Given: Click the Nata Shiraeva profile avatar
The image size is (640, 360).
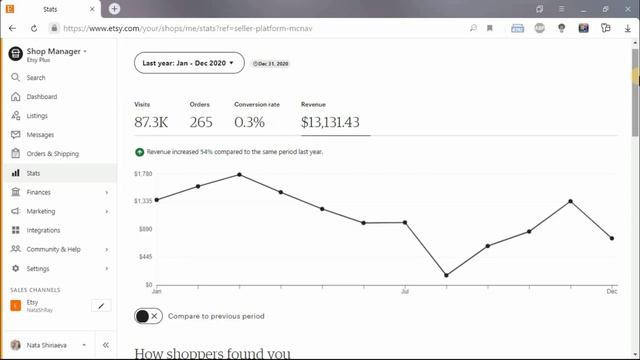Looking at the screenshot, I should click(x=16, y=345).
